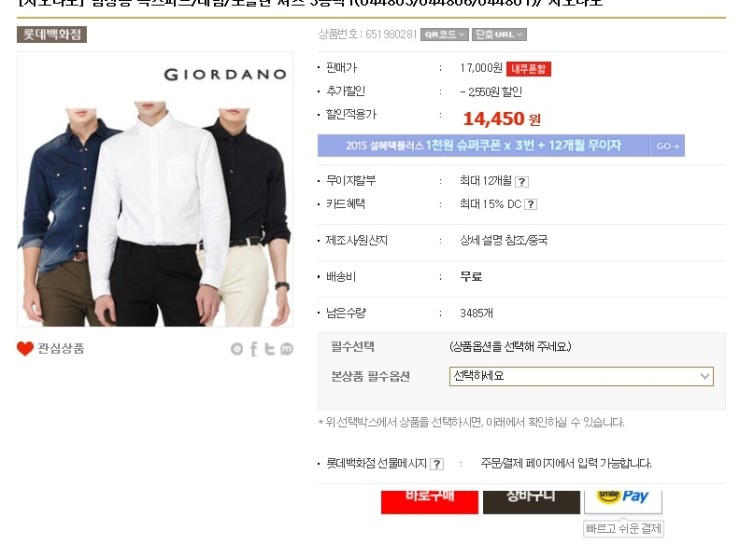Click the 2015 설혜택플러스 coupon banner text
The image size is (740, 558).
click(x=483, y=145)
